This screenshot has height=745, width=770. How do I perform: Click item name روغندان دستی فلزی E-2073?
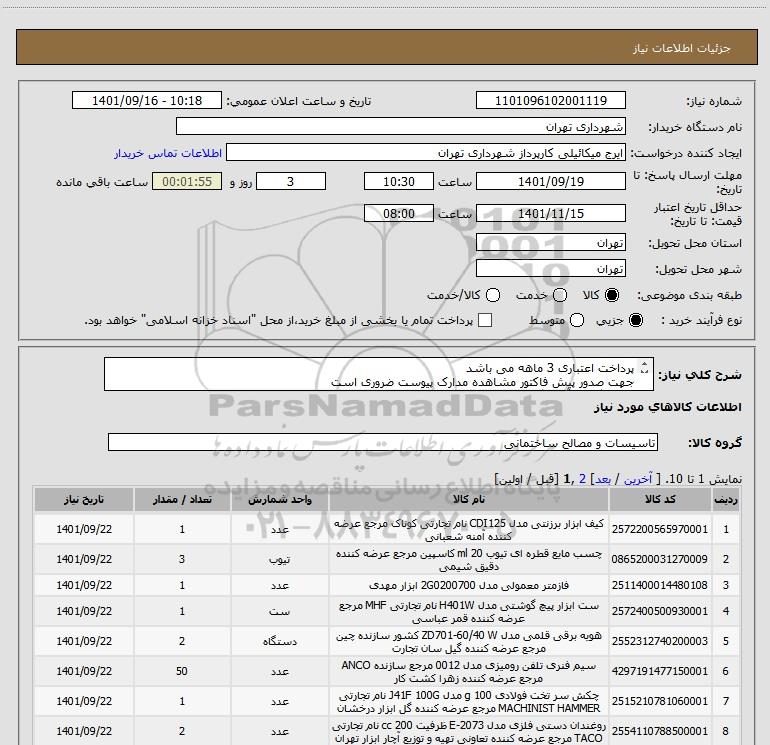tap(469, 731)
